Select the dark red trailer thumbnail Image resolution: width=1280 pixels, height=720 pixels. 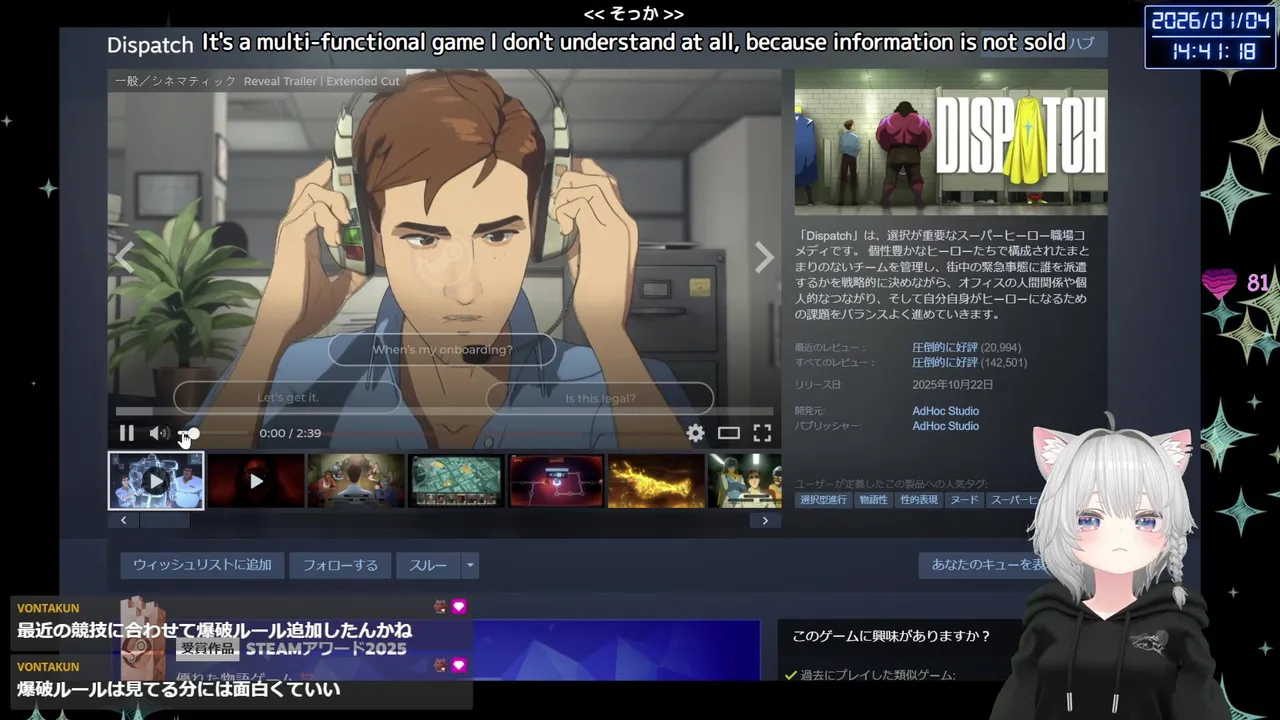[x=256, y=481]
